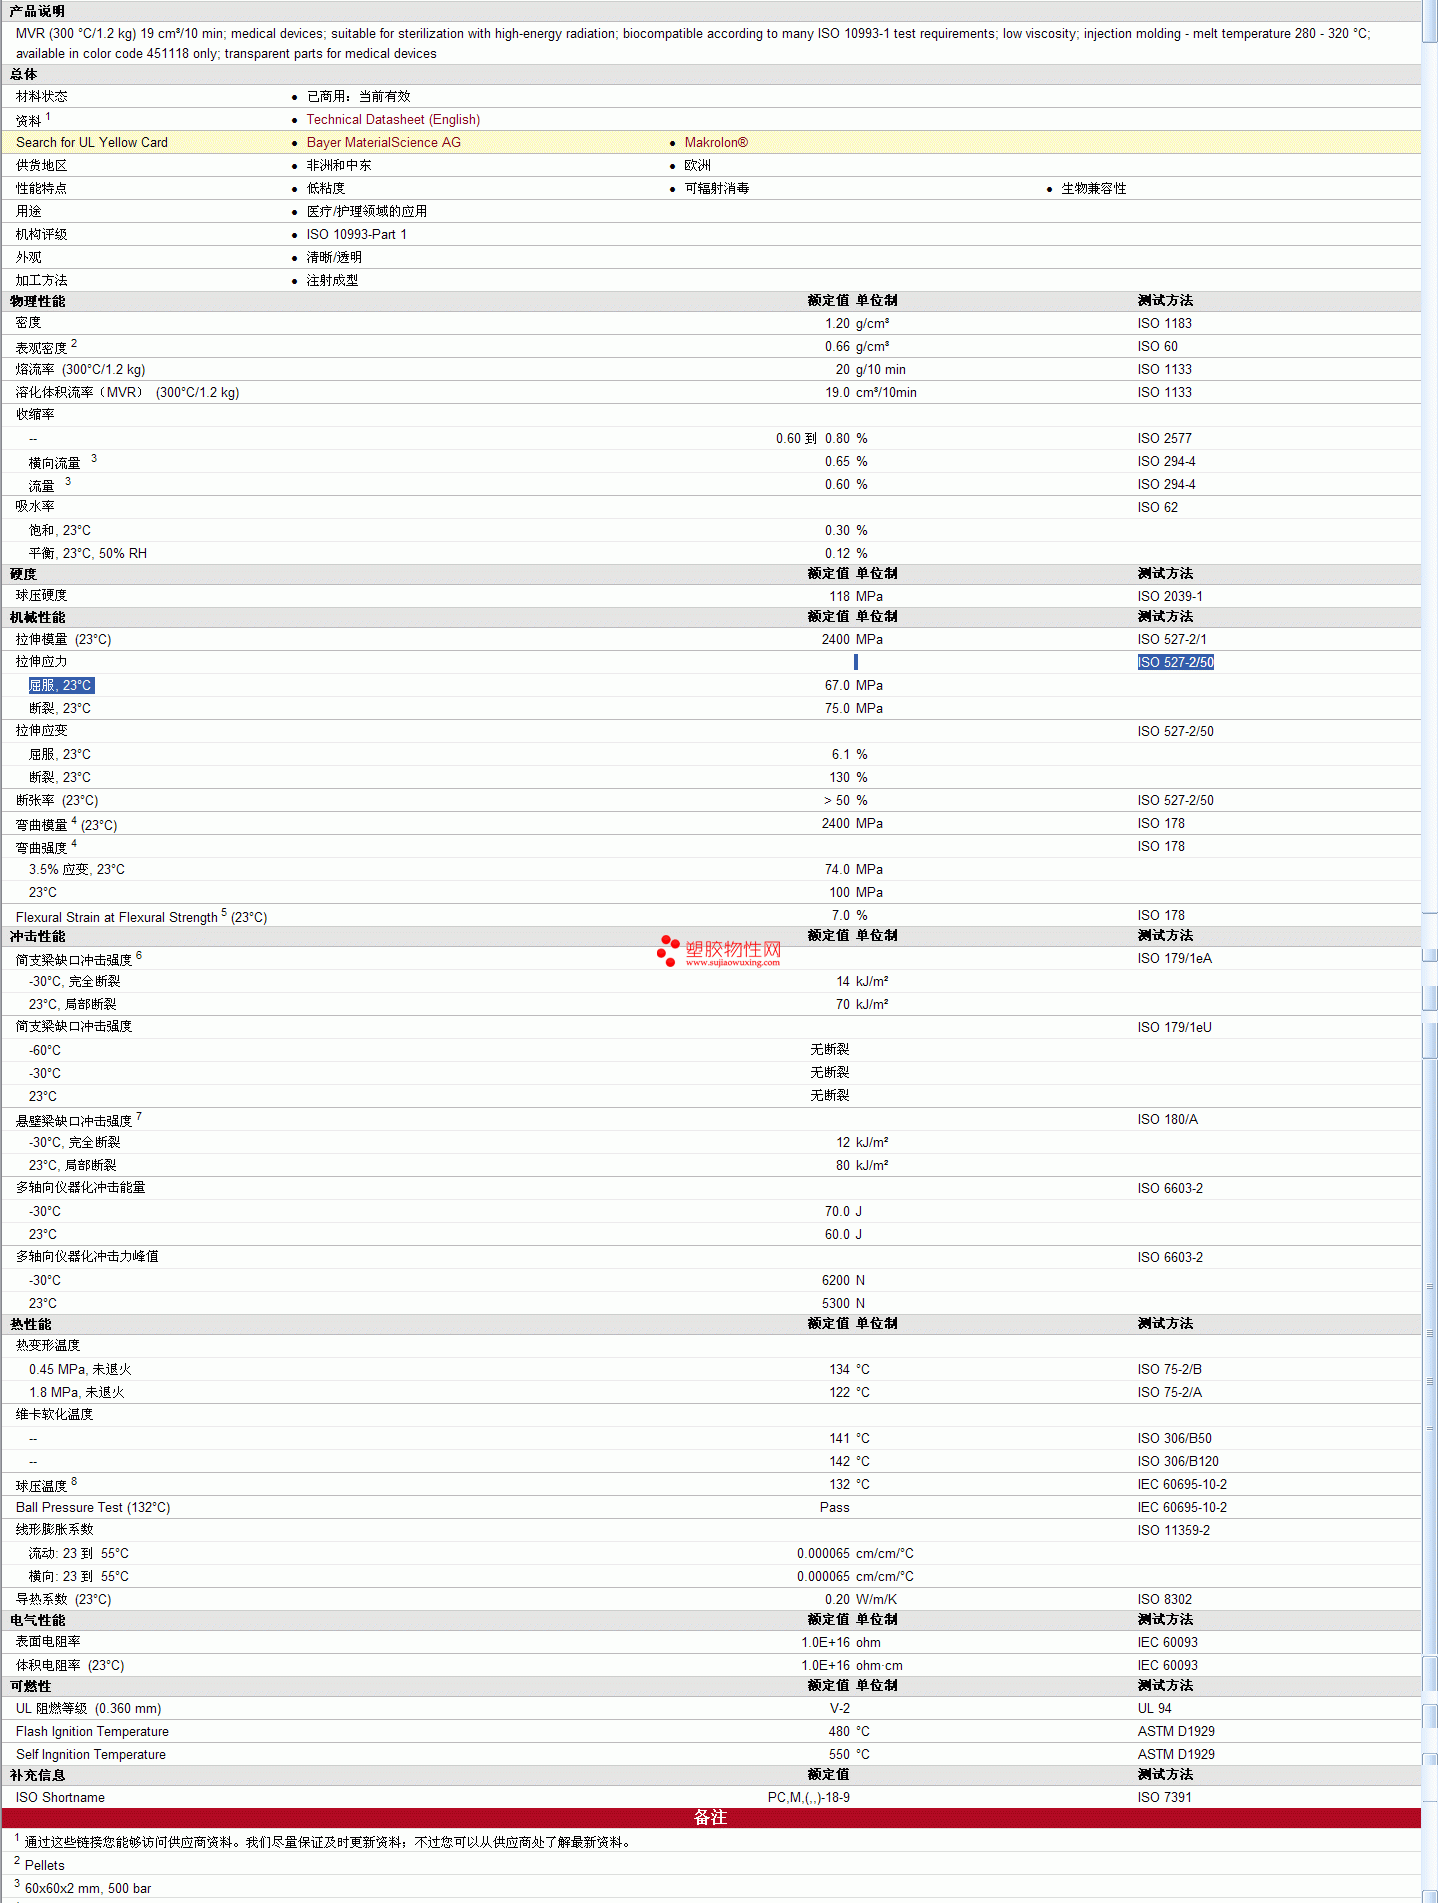
Task: Click the 'ISO 179/1eU' test method
Action: [x=1175, y=1028]
